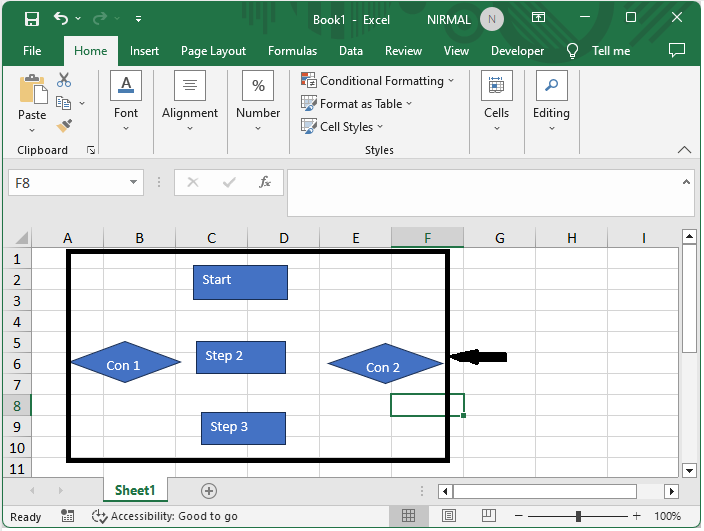Select the Step 3 rectangle shape
The image size is (704, 531).
point(243,428)
